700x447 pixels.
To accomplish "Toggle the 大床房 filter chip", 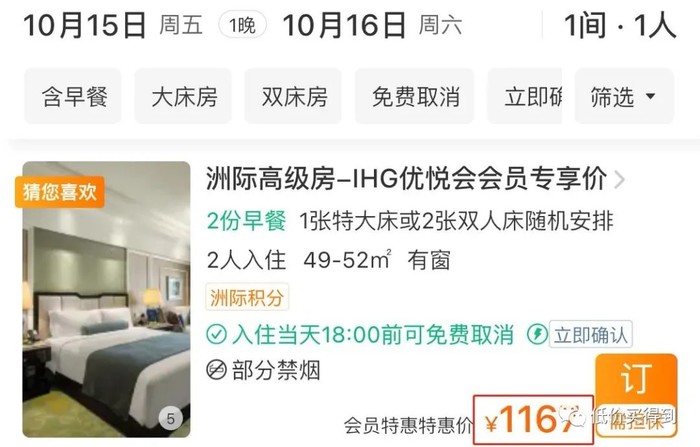I will [183, 96].
